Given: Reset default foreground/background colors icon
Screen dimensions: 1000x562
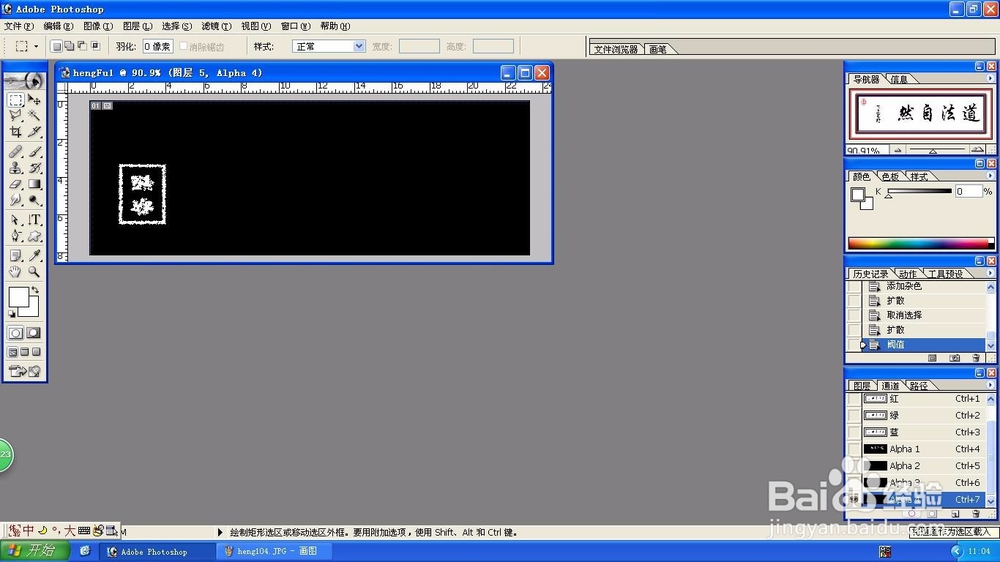Looking at the screenshot, I should click(x=11, y=314).
